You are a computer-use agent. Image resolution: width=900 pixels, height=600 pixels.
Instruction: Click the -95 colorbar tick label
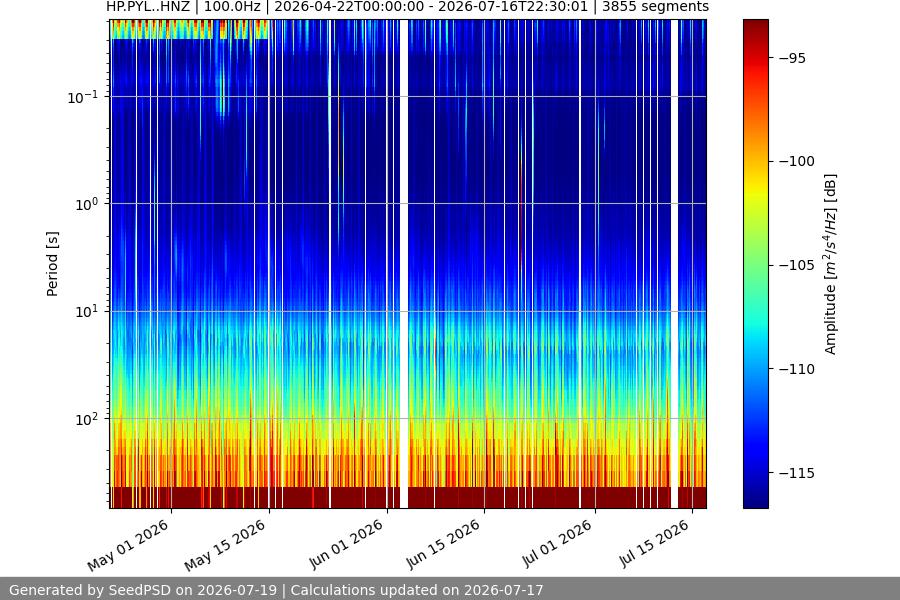pyautogui.click(x=792, y=58)
